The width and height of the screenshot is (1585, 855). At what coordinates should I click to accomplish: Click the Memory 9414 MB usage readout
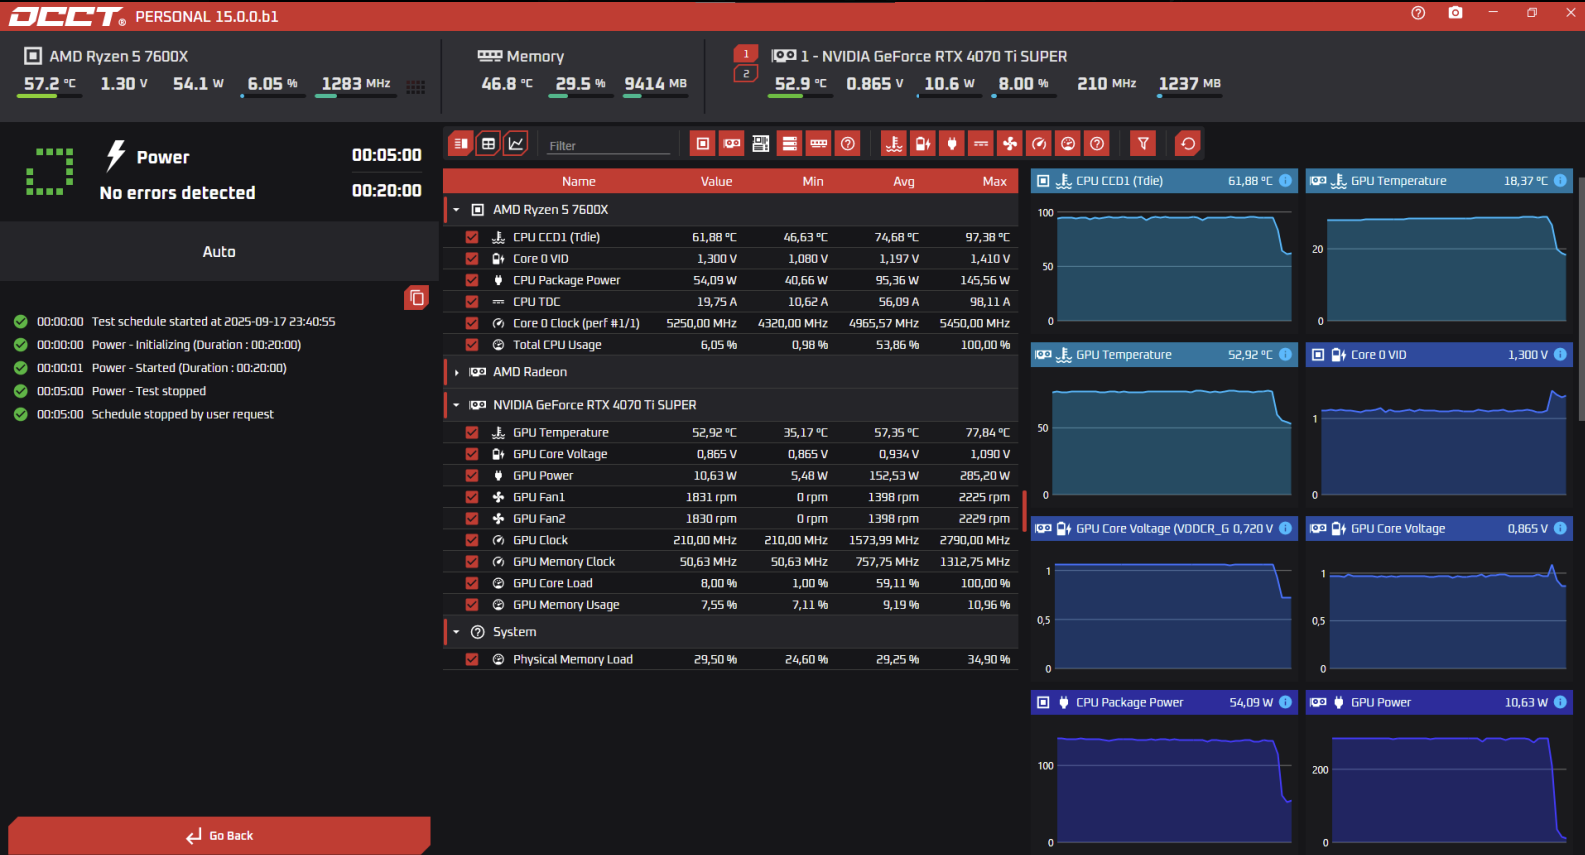click(x=656, y=84)
